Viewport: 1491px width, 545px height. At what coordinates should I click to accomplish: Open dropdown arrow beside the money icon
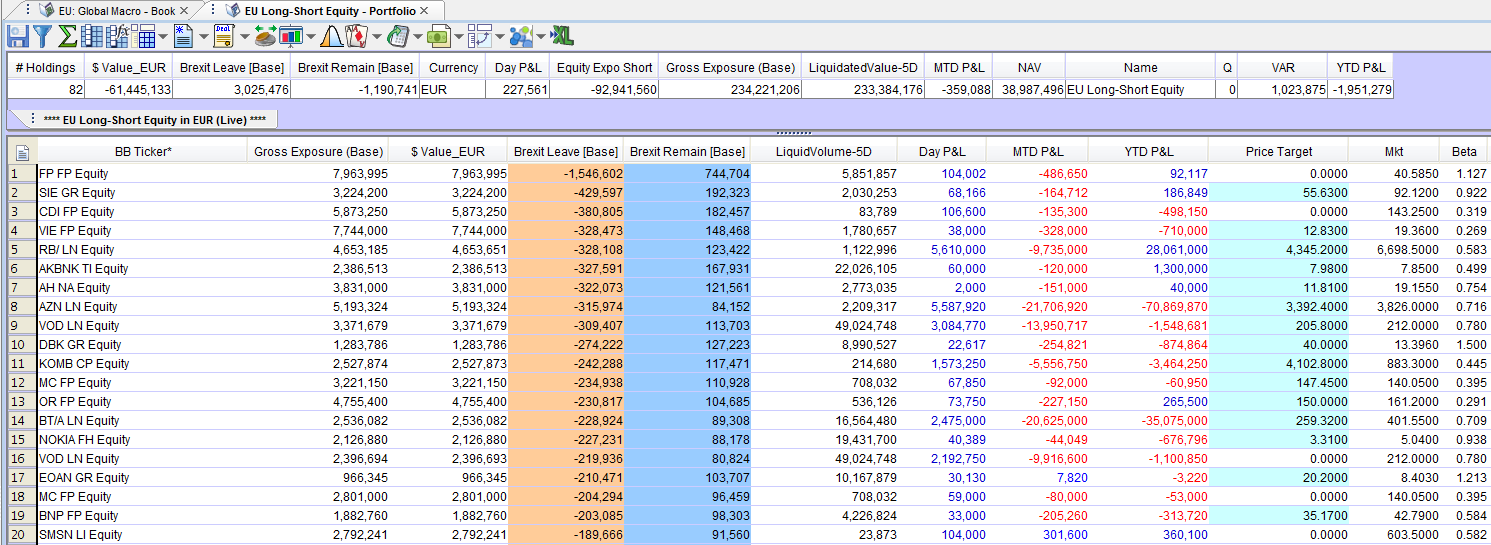coord(459,38)
